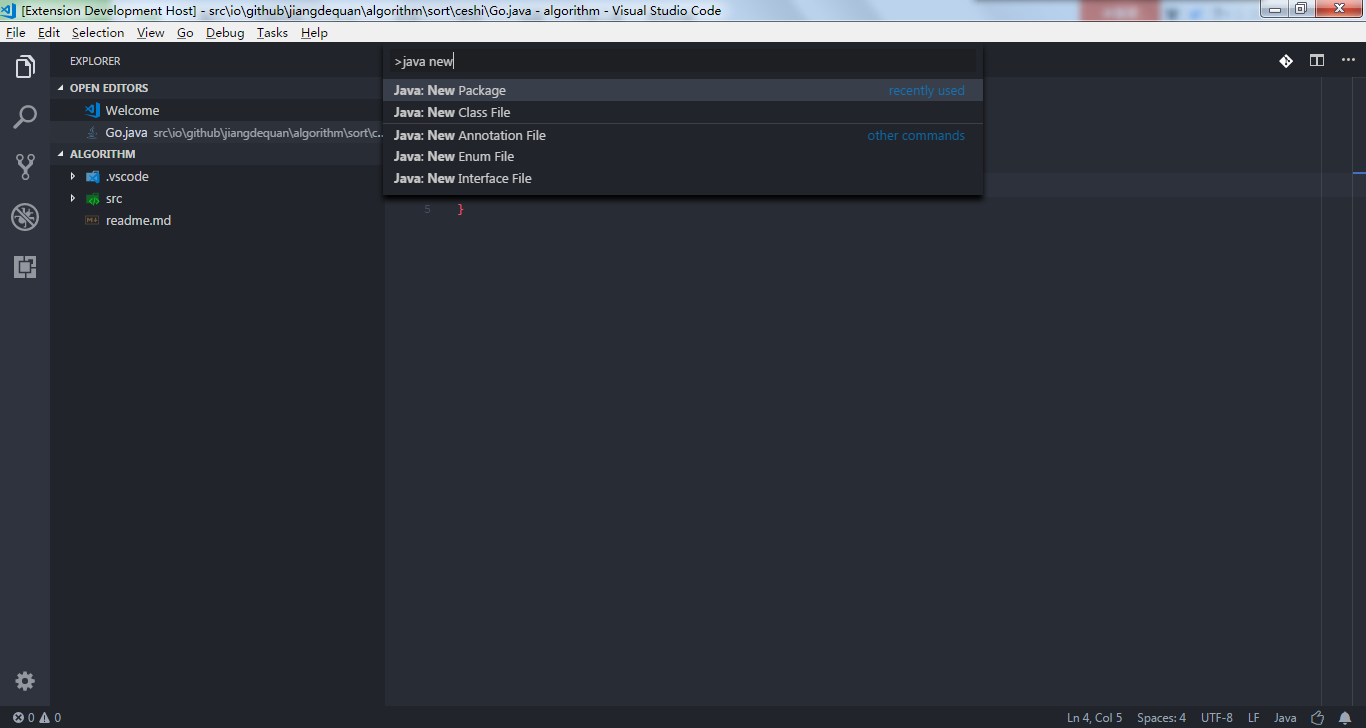Click the src folder icon
The height and width of the screenshot is (728, 1366).
point(93,199)
